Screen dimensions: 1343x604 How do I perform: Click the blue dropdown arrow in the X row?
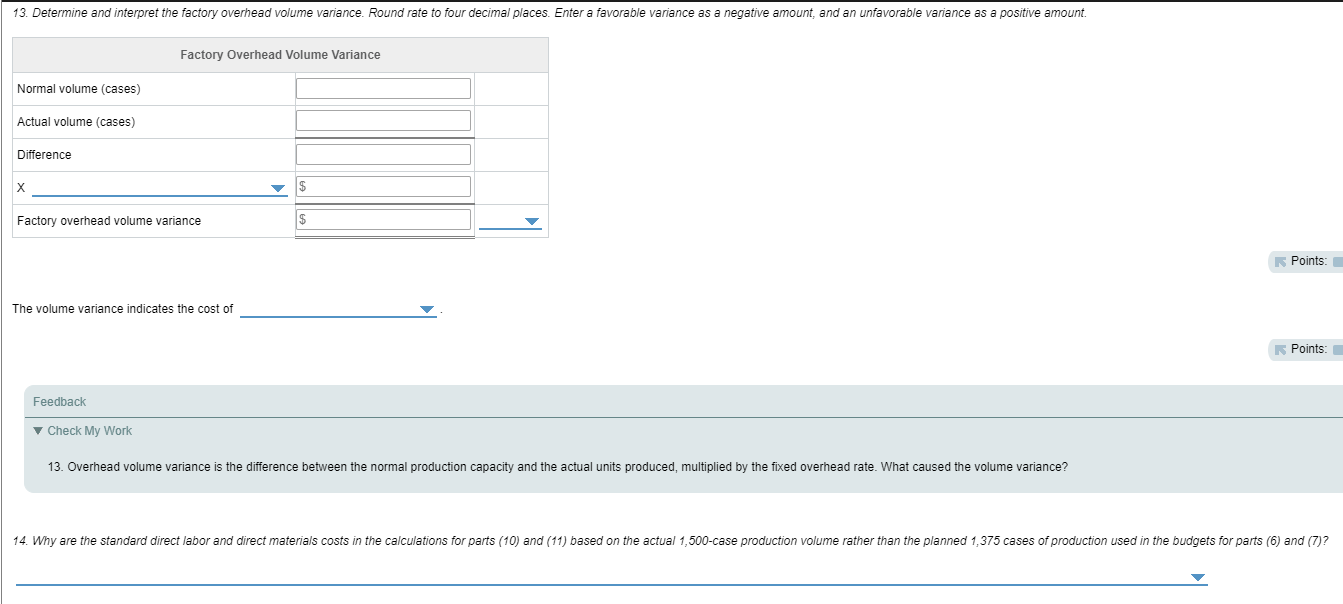277,186
